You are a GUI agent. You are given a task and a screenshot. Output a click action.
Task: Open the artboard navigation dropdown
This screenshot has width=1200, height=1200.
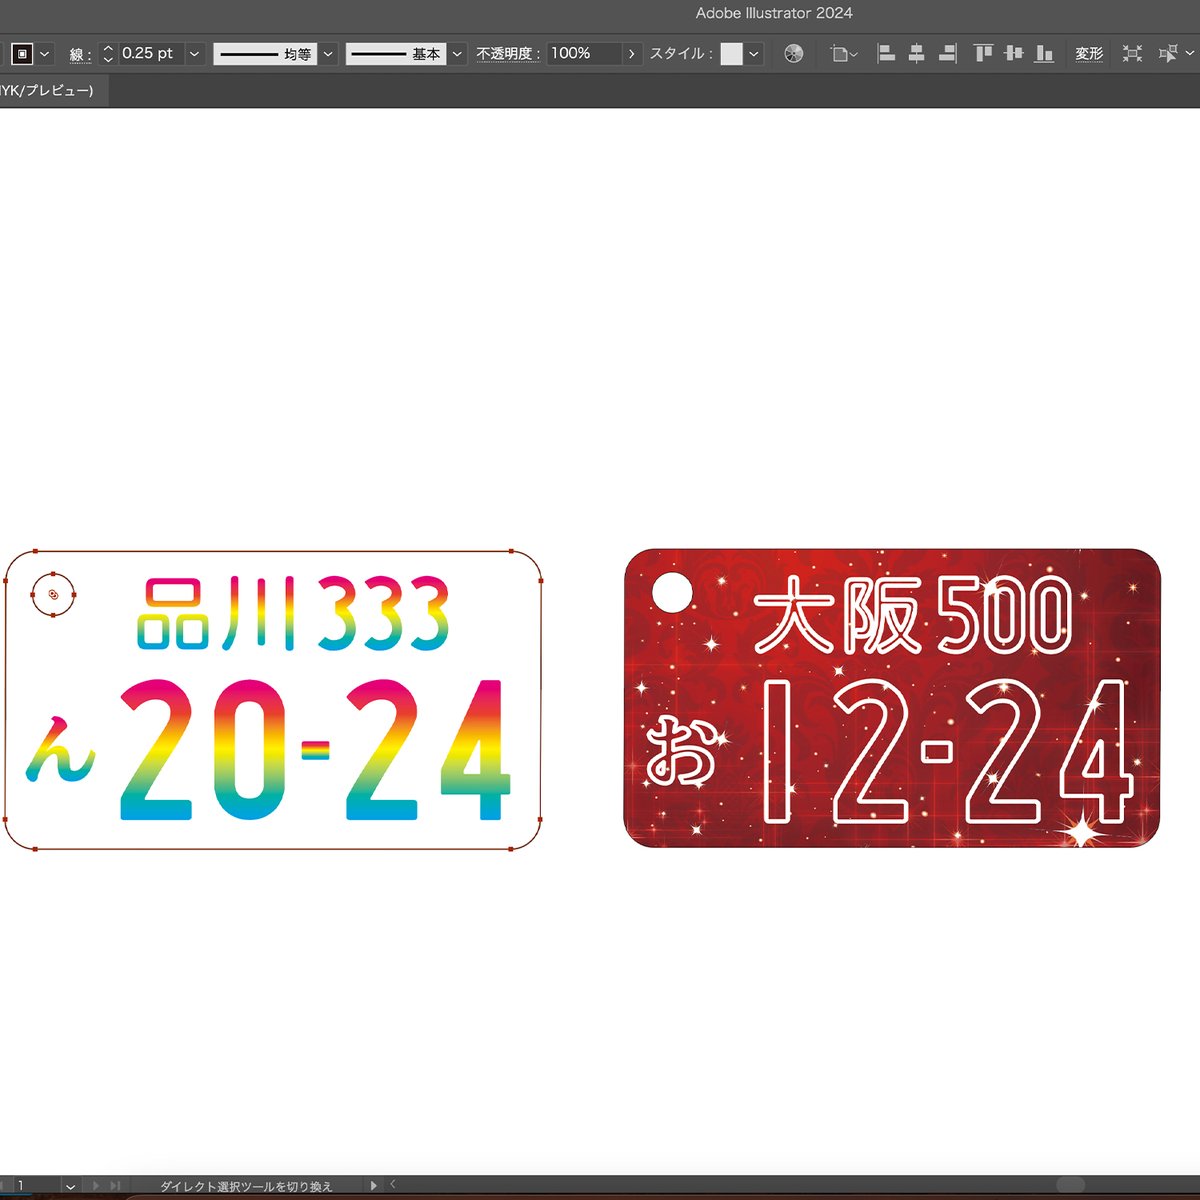pyautogui.click(x=70, y=1187)
